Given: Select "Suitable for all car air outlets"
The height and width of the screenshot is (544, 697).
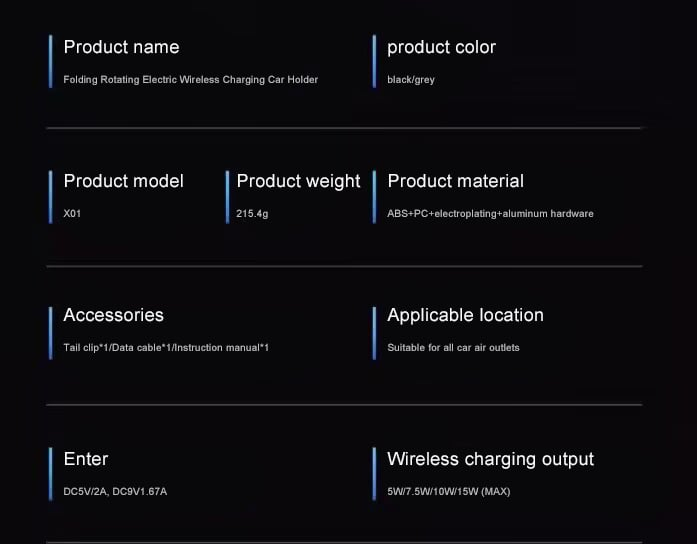Looking at the screenshot, I should (x=453, y=348).
